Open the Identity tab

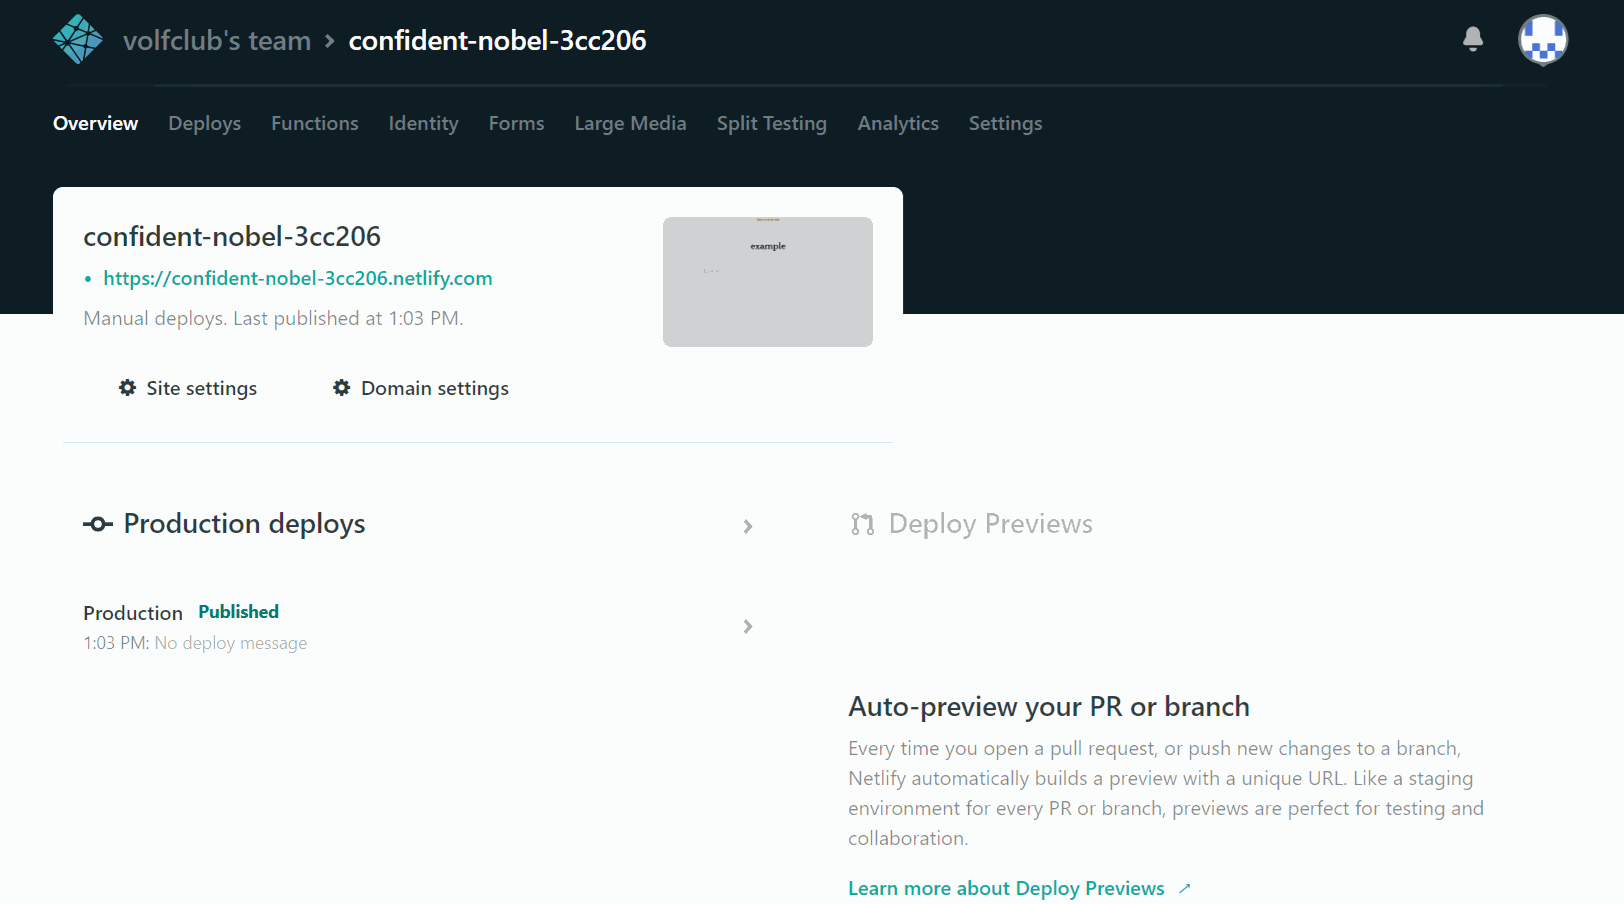(424, 123)
